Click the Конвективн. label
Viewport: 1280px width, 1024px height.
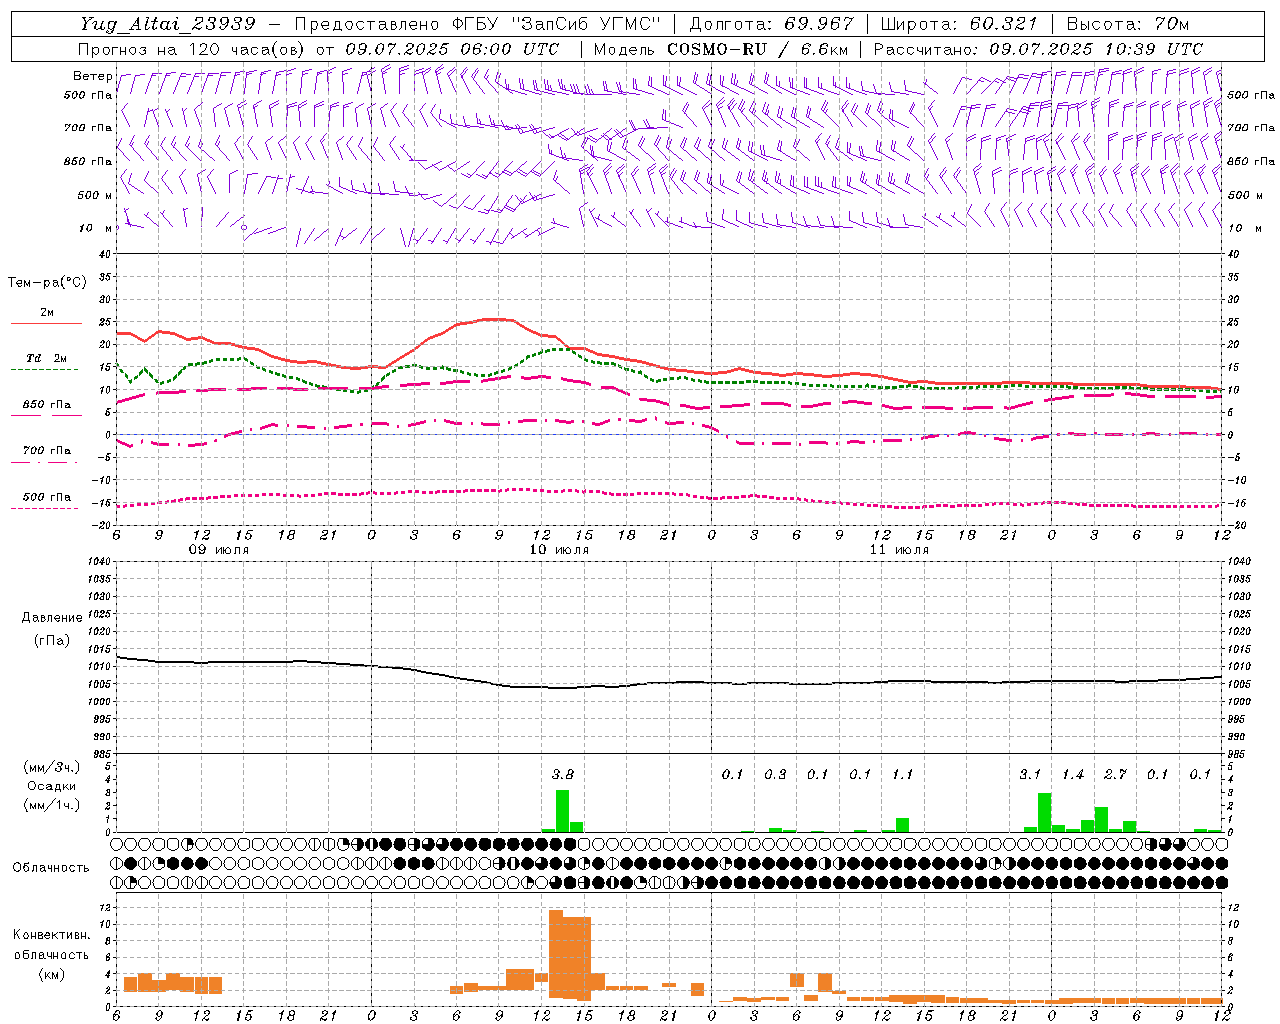click(51, 935)
